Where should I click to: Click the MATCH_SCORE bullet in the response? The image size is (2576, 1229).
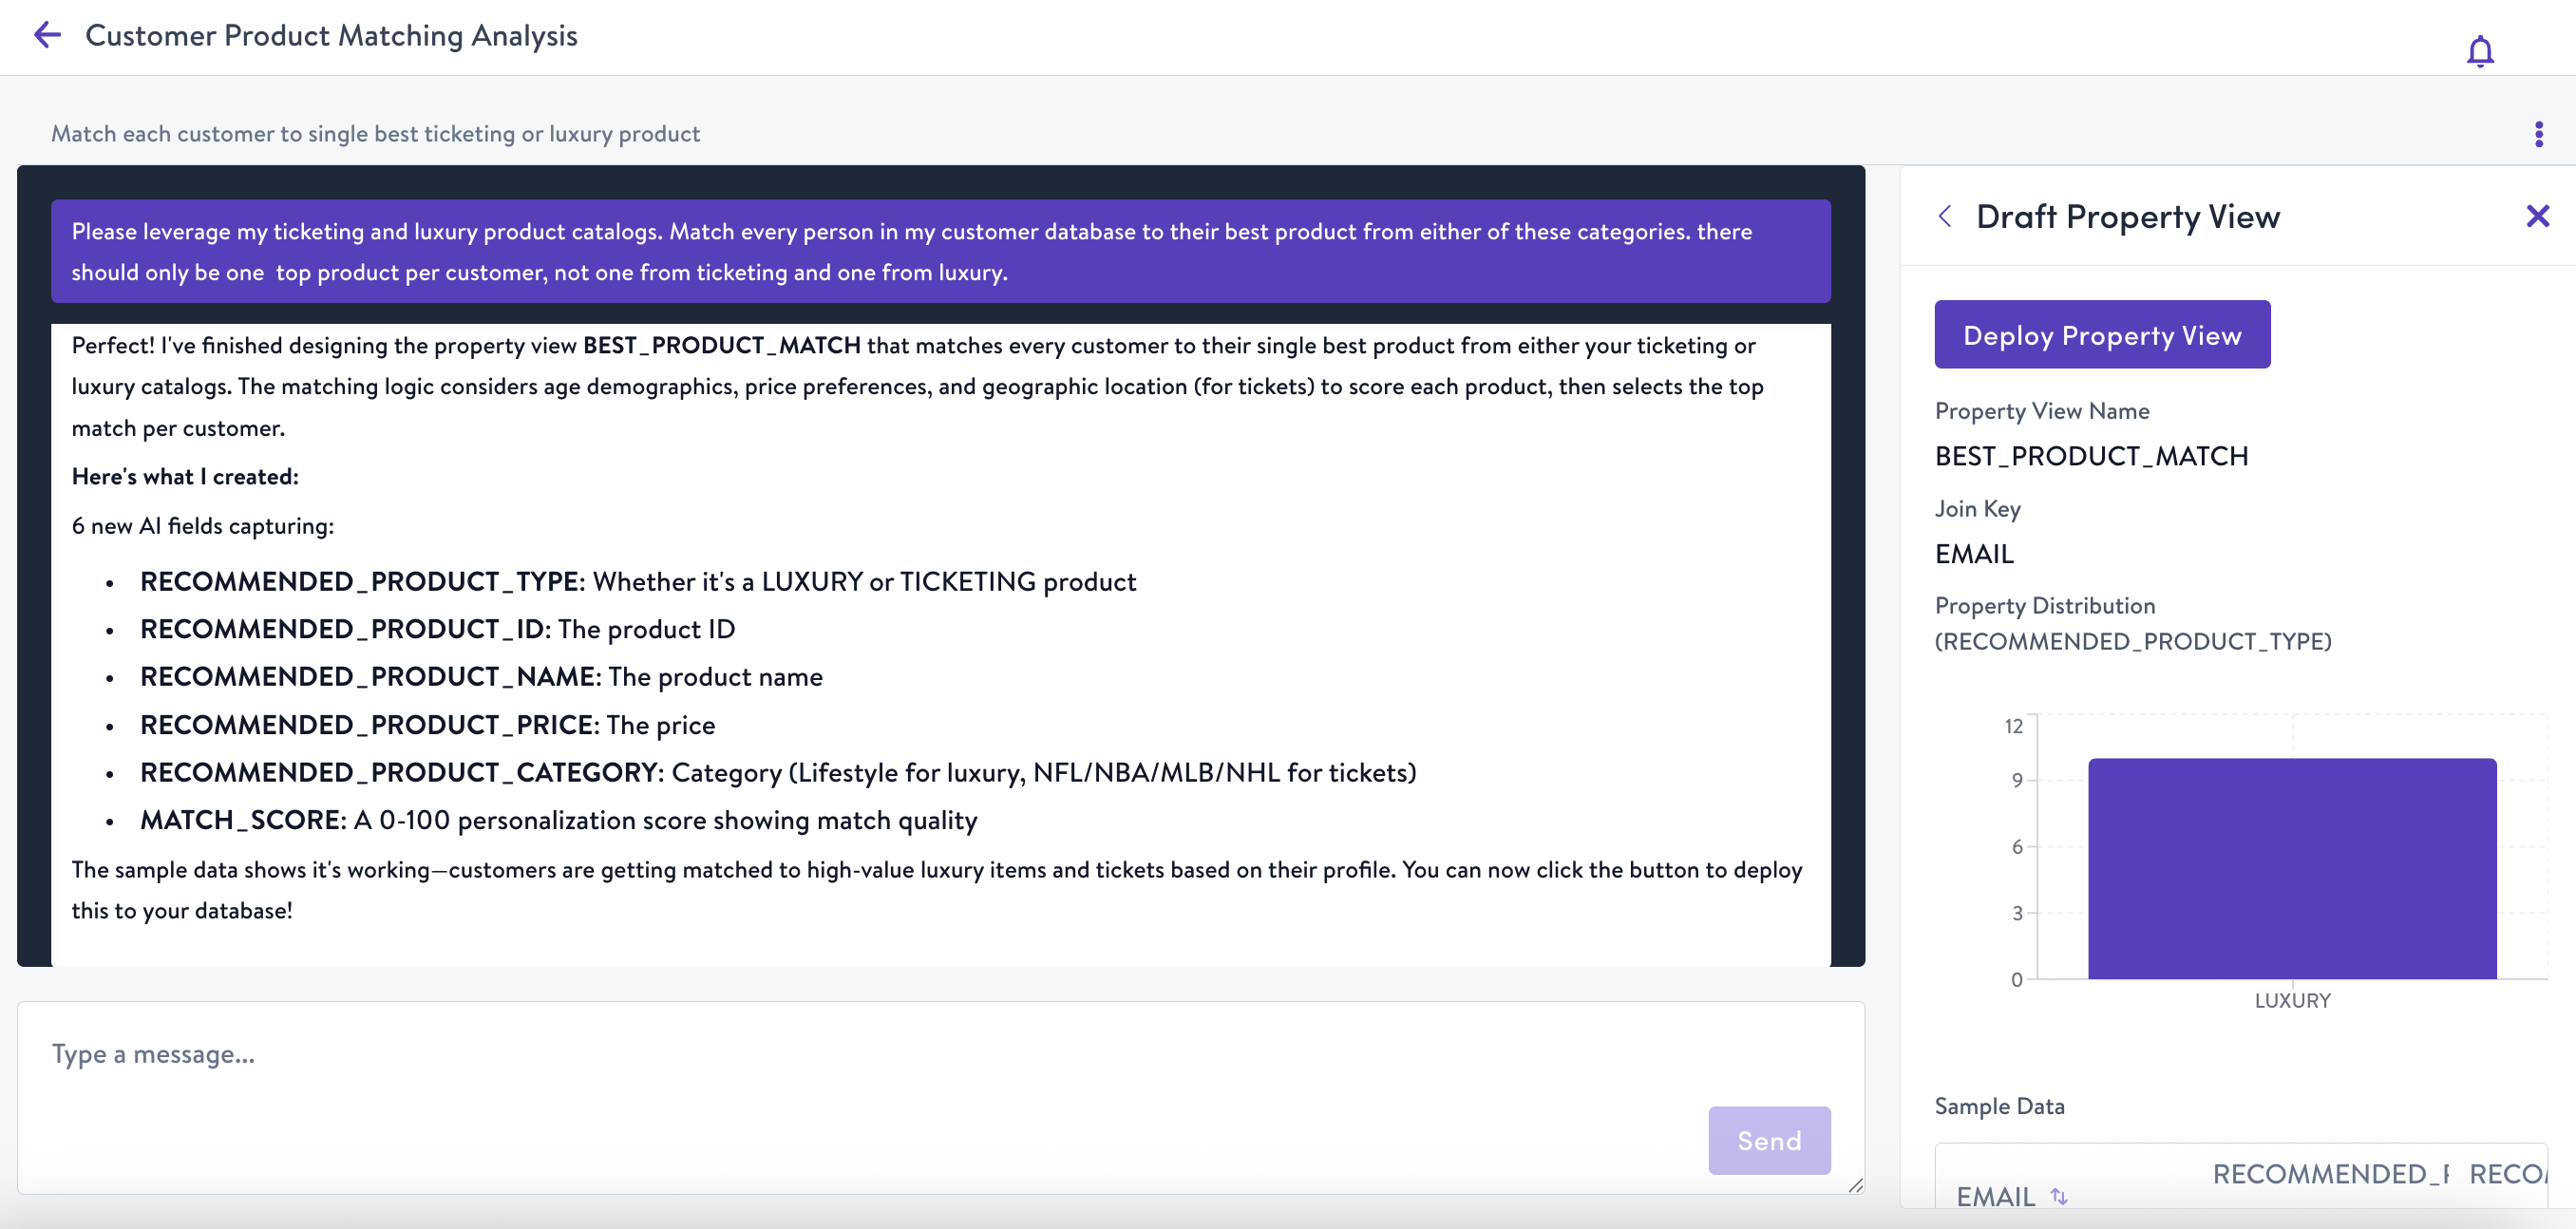[558, 820]
